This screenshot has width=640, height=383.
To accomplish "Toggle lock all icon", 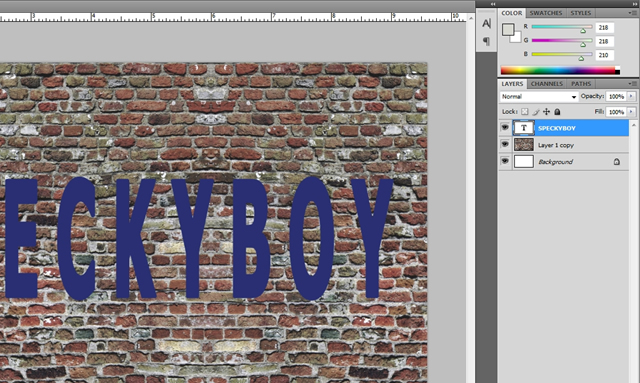I will [557, 111].
